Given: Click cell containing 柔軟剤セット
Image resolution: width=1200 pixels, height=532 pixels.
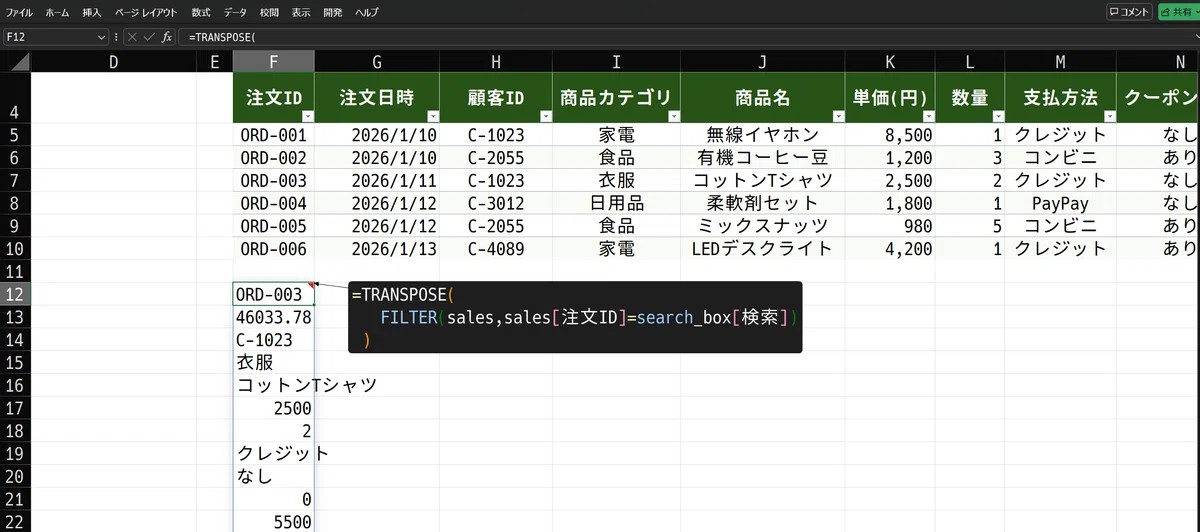Looking at the screenshot, I should click(763, 203).
